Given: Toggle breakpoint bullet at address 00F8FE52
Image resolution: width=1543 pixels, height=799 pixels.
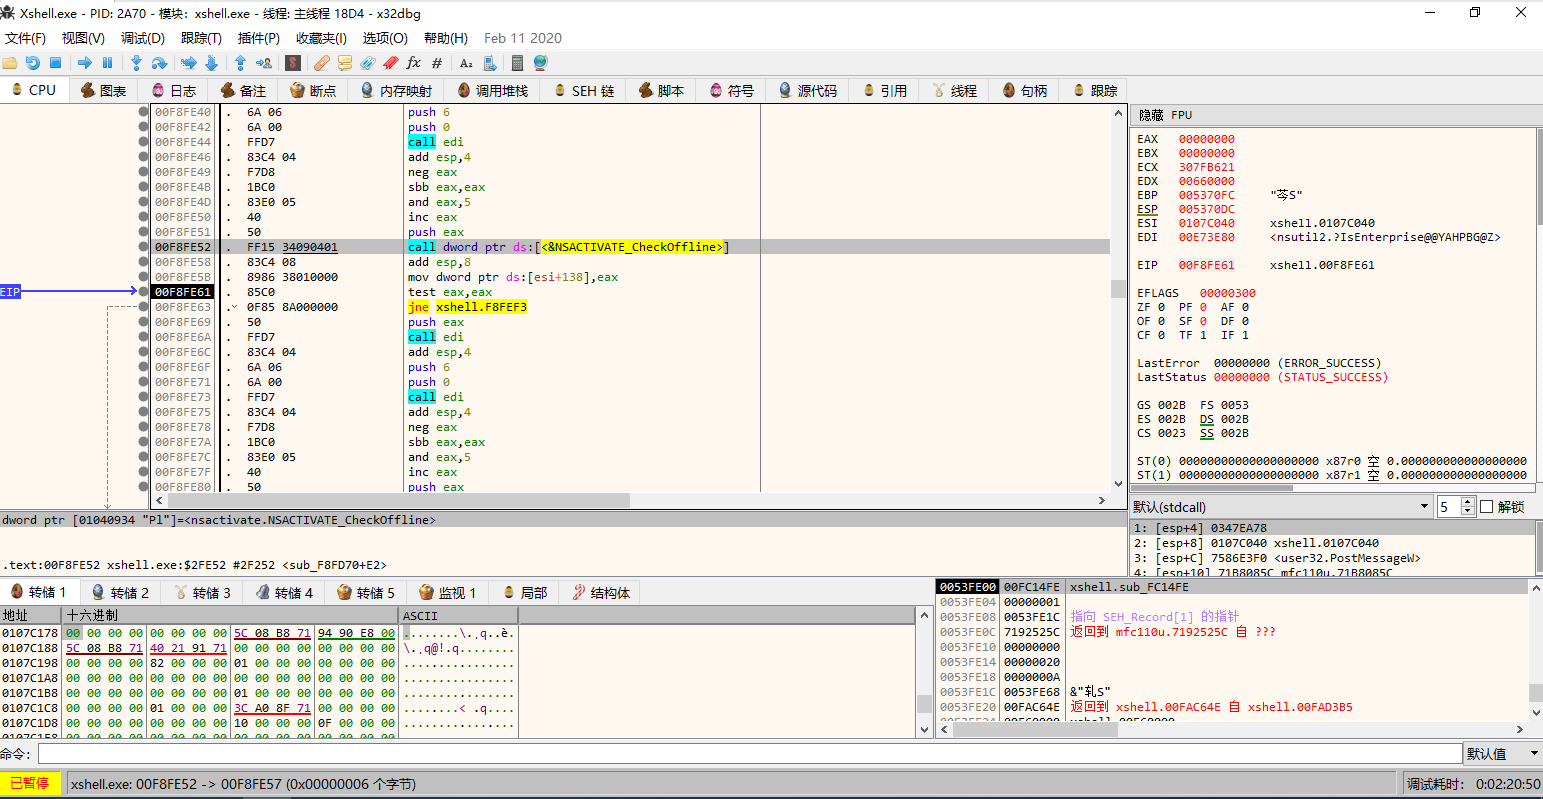Looking at the screenshot, I should [144, 247].
